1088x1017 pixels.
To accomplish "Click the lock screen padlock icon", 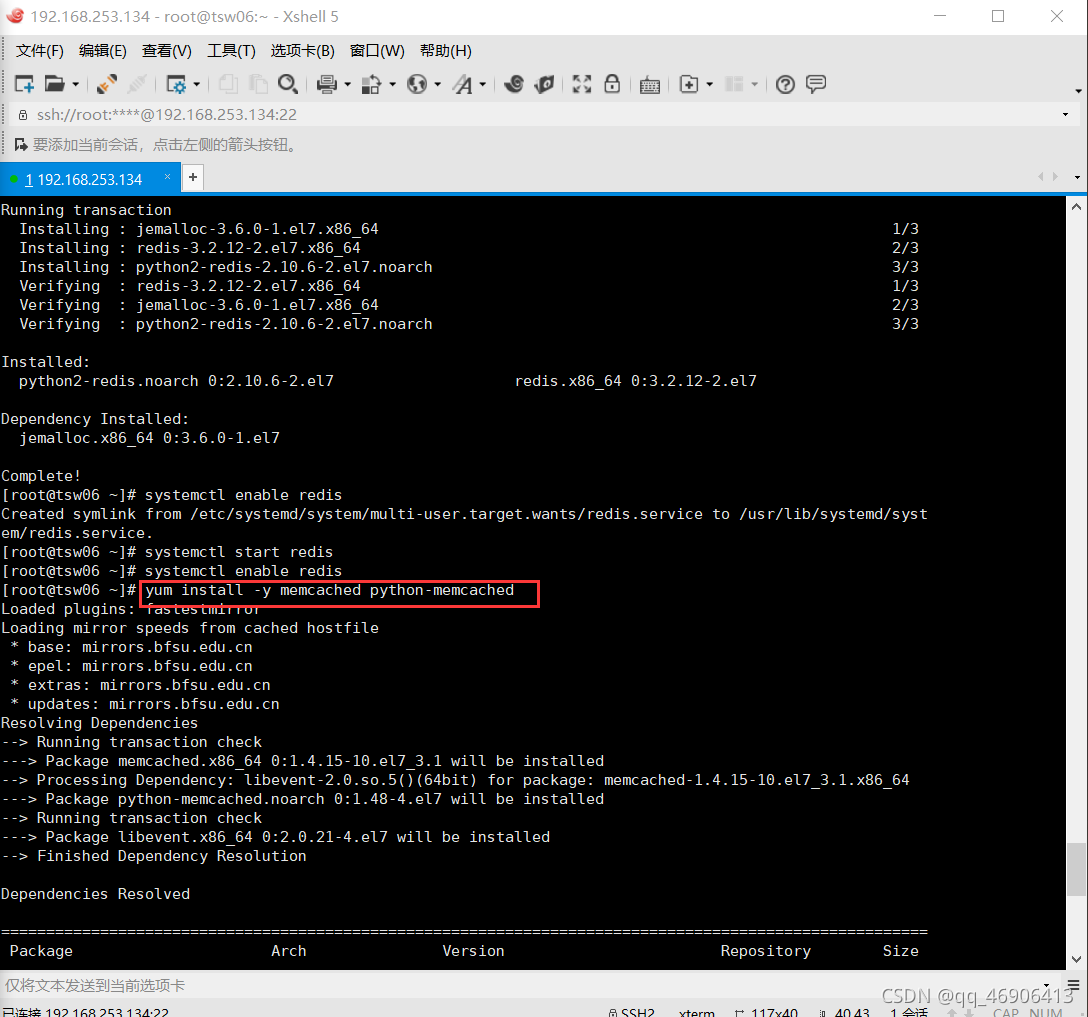I will [612, 84].
